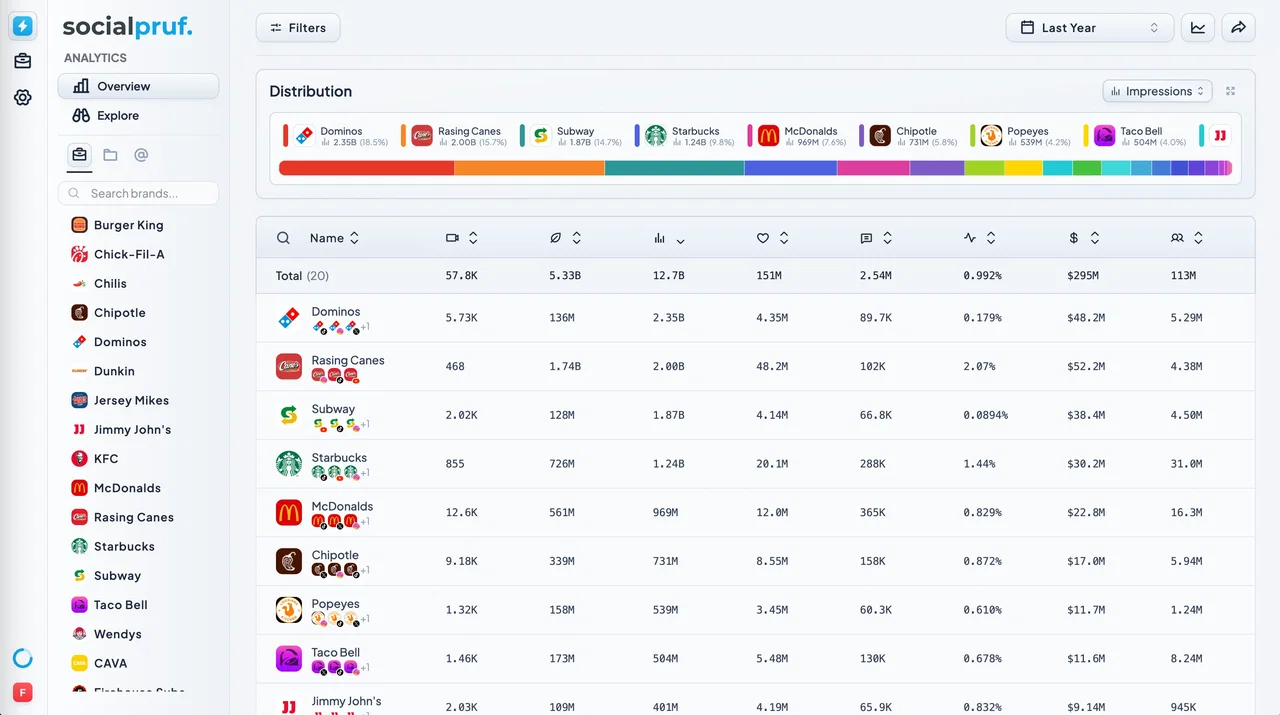The width and height of the screenshot is (1280, 715).
Task: Open the briefcase icon in left rail
Action: (22, 61)
